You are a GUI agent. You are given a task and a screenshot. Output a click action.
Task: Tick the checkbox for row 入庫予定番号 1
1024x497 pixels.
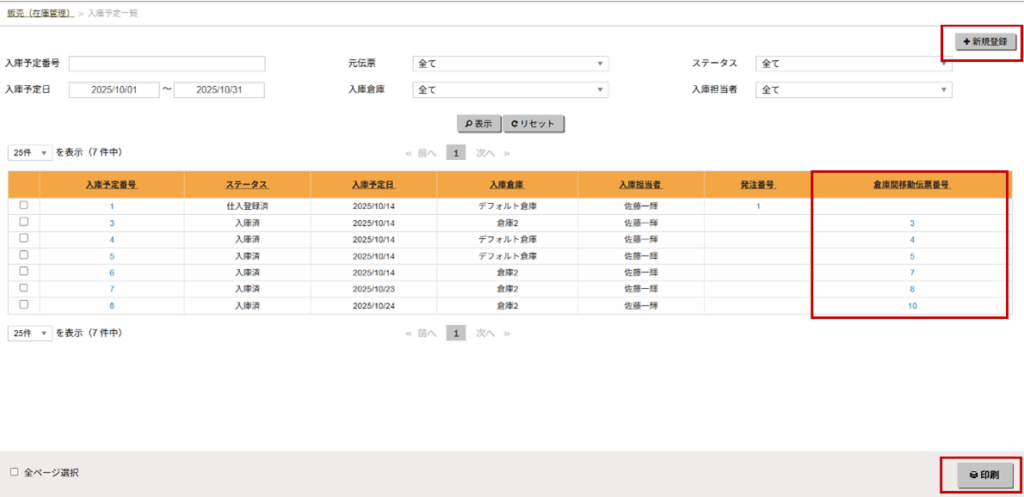[24, 205]
